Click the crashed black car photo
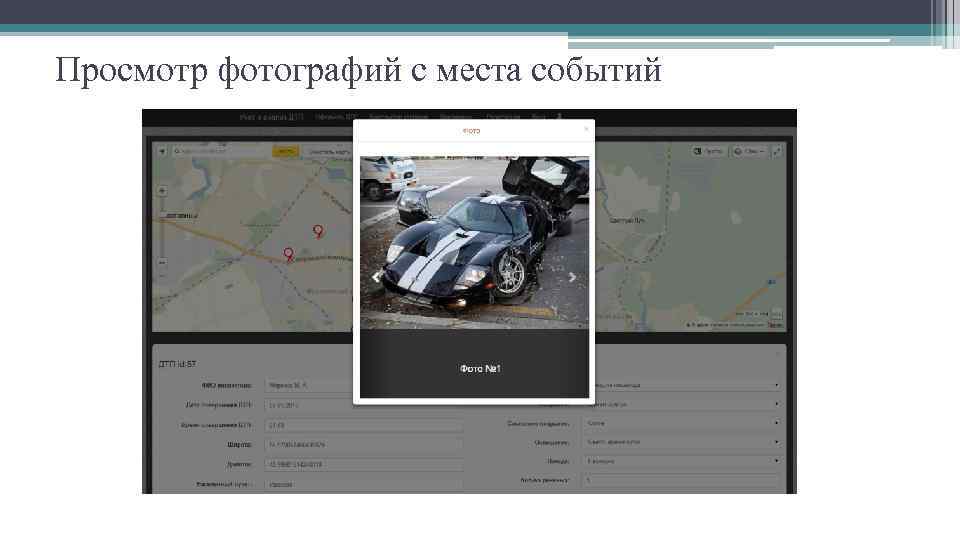Image resolution: width=960 pixels, height=540 pixels. [474, 242]
